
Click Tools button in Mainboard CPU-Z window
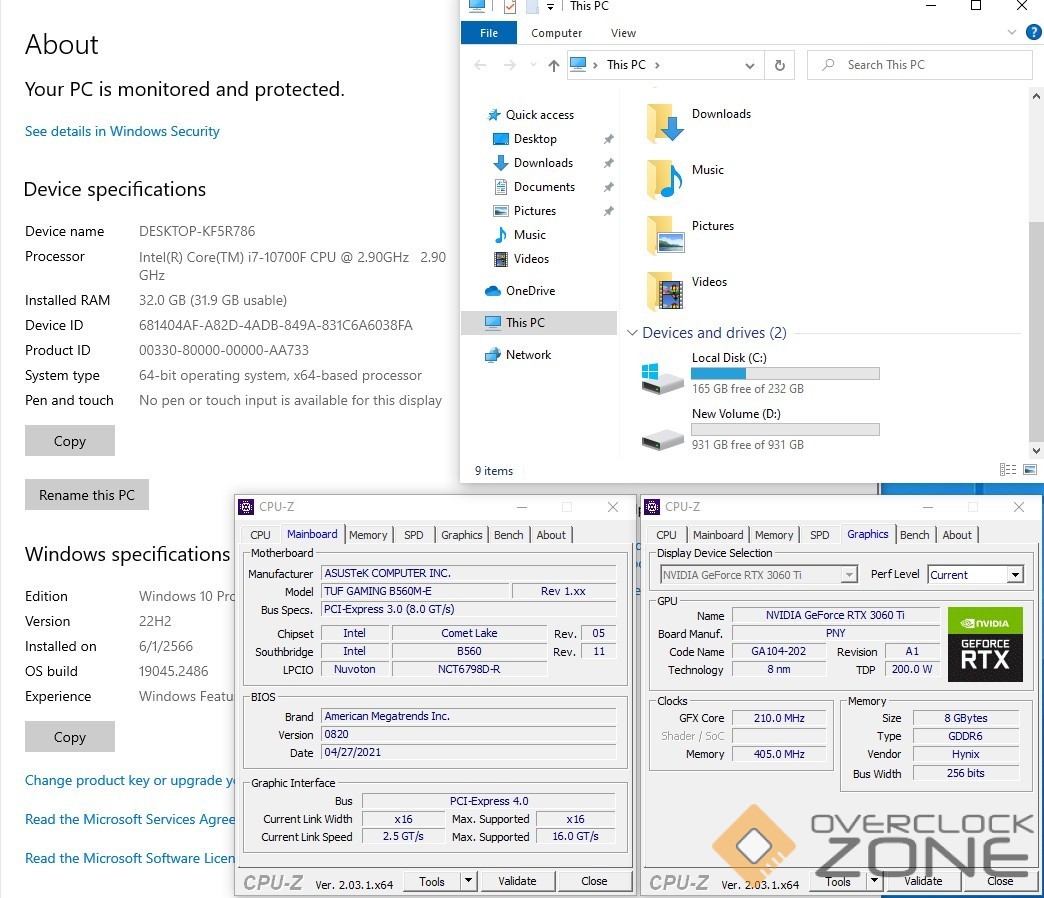(431, 881)
